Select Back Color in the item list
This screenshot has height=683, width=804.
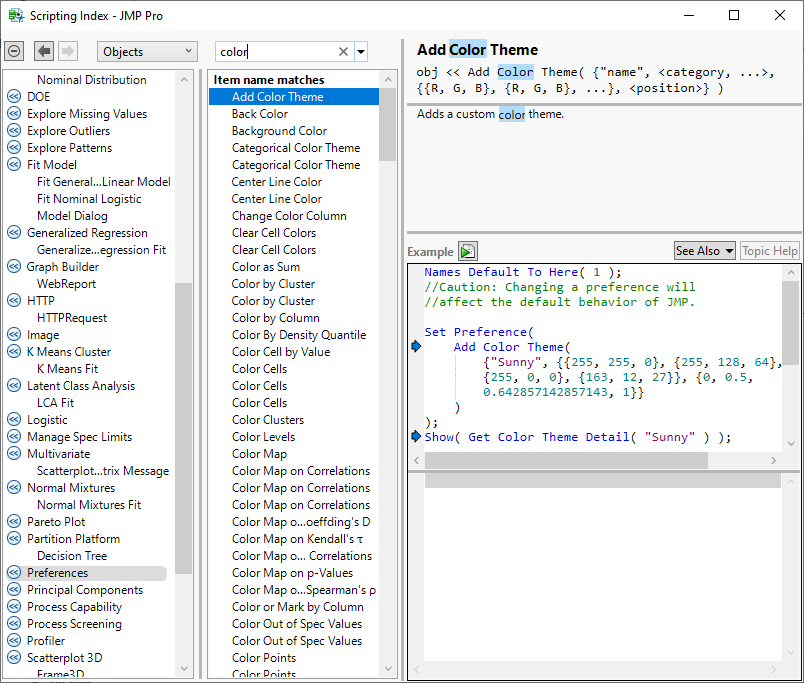tap(260, 114)
